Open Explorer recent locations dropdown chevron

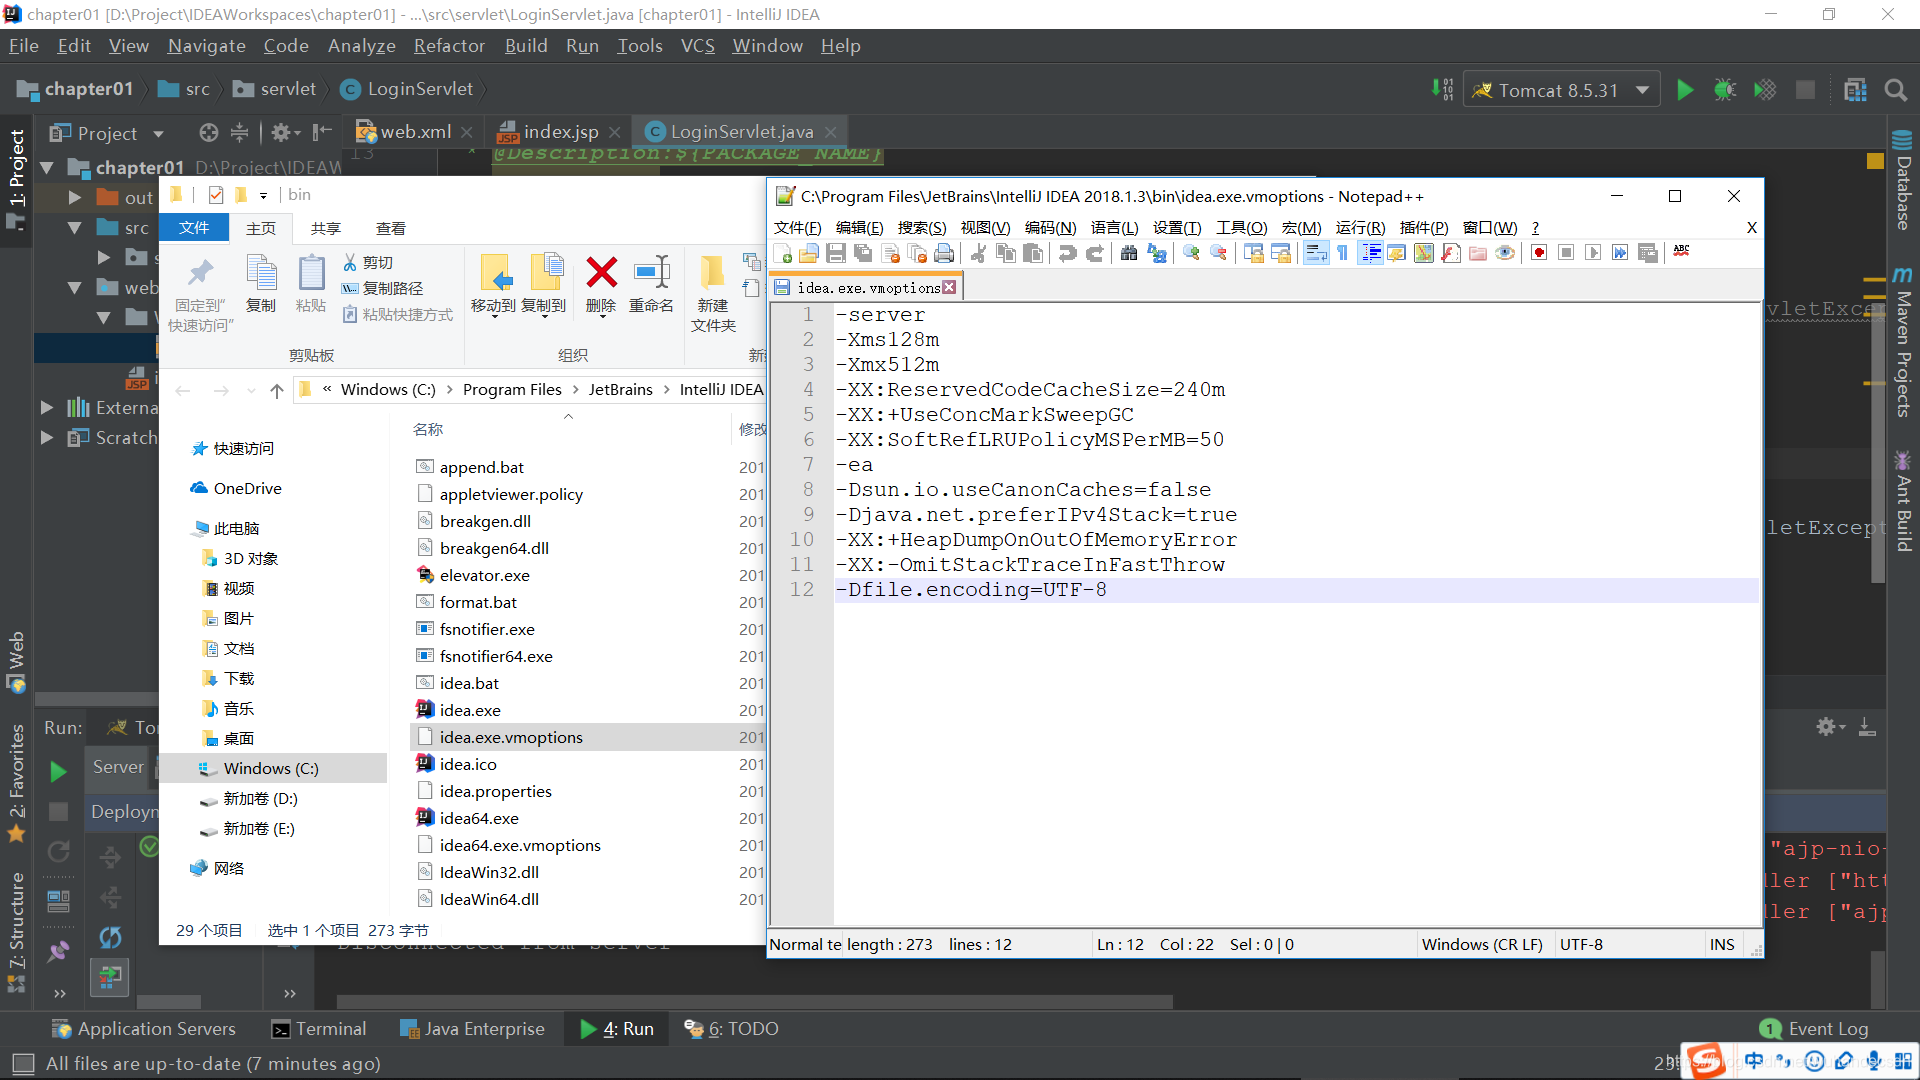pos(250,390)
